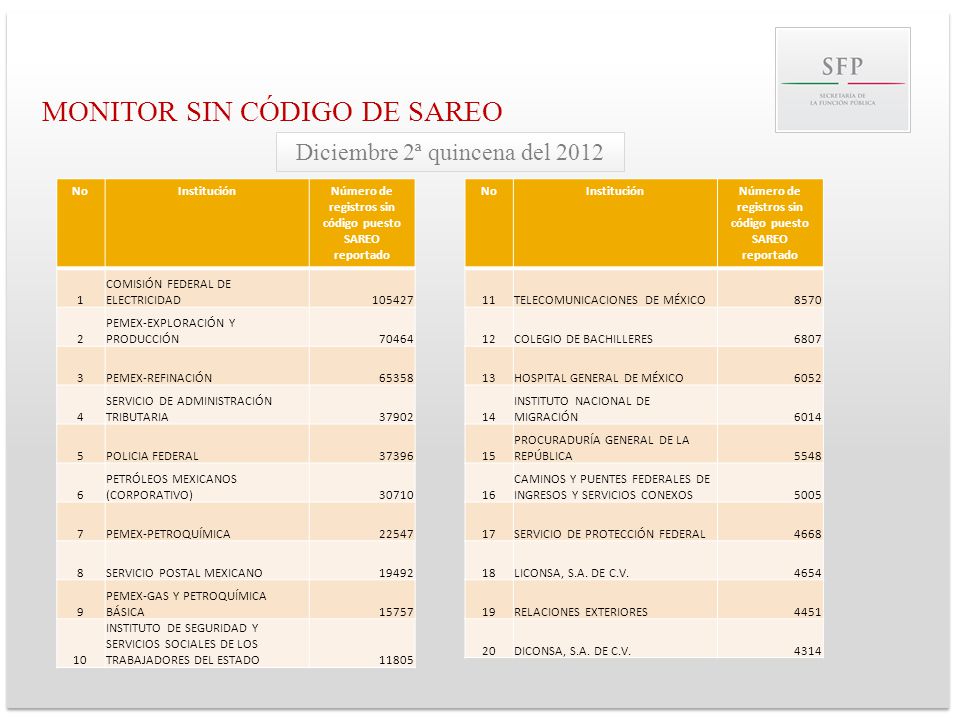
Task: Click the SFP logo image
Action: point(842,80)
